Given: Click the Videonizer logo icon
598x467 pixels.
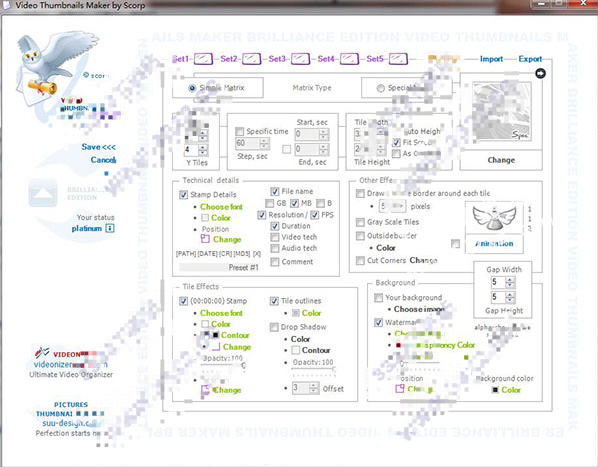Looking at the screenshot, I should point(42,353).
